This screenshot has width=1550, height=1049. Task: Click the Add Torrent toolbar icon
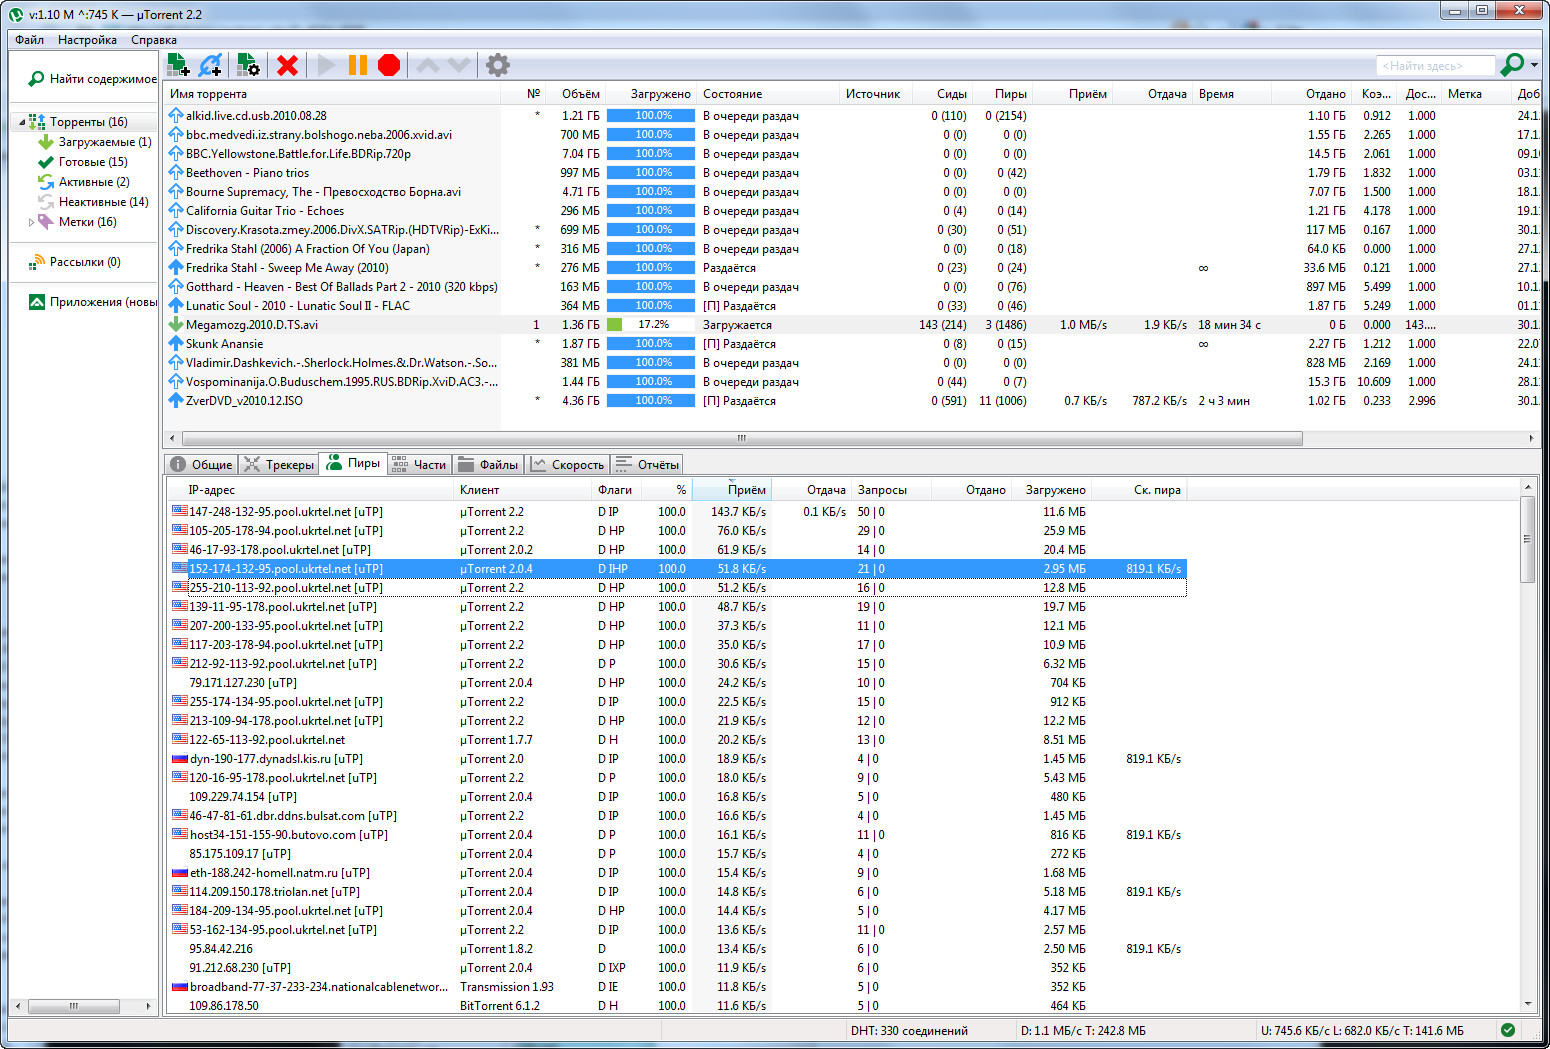pos(178,65)
